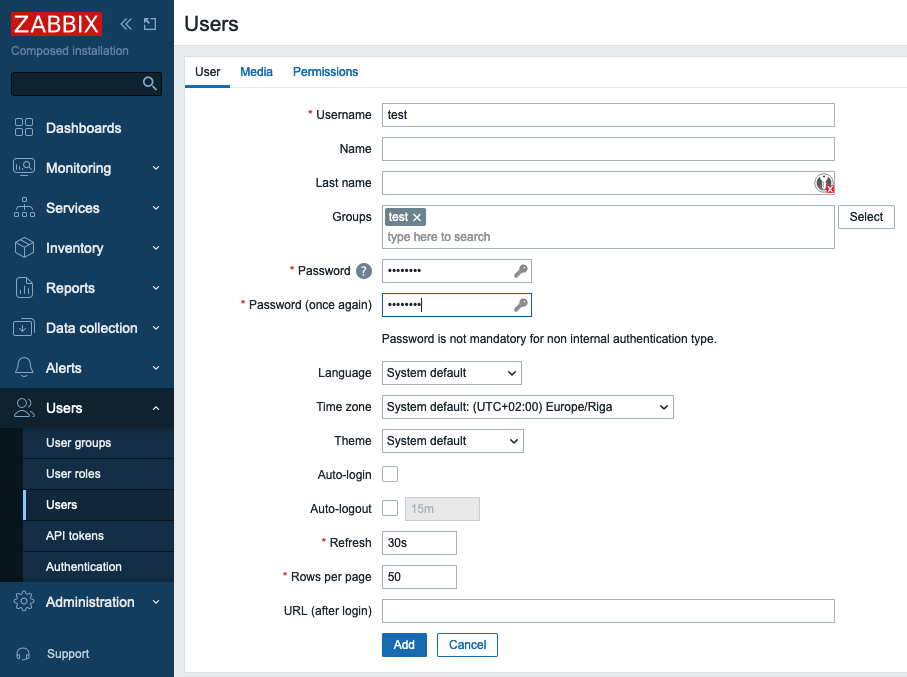Image resolution: width=907 pixels, height=677 pixels.
Task: Click the sidebar kiosk/hide window icon
Action: tap(150, 24)
